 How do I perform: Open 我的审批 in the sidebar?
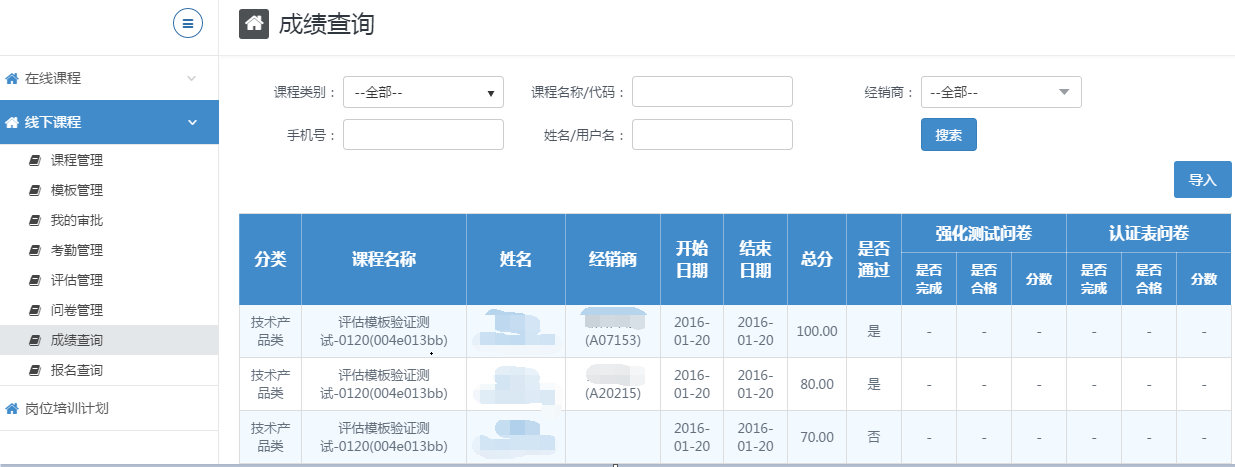pyautogui.click(x=77, y=220)
